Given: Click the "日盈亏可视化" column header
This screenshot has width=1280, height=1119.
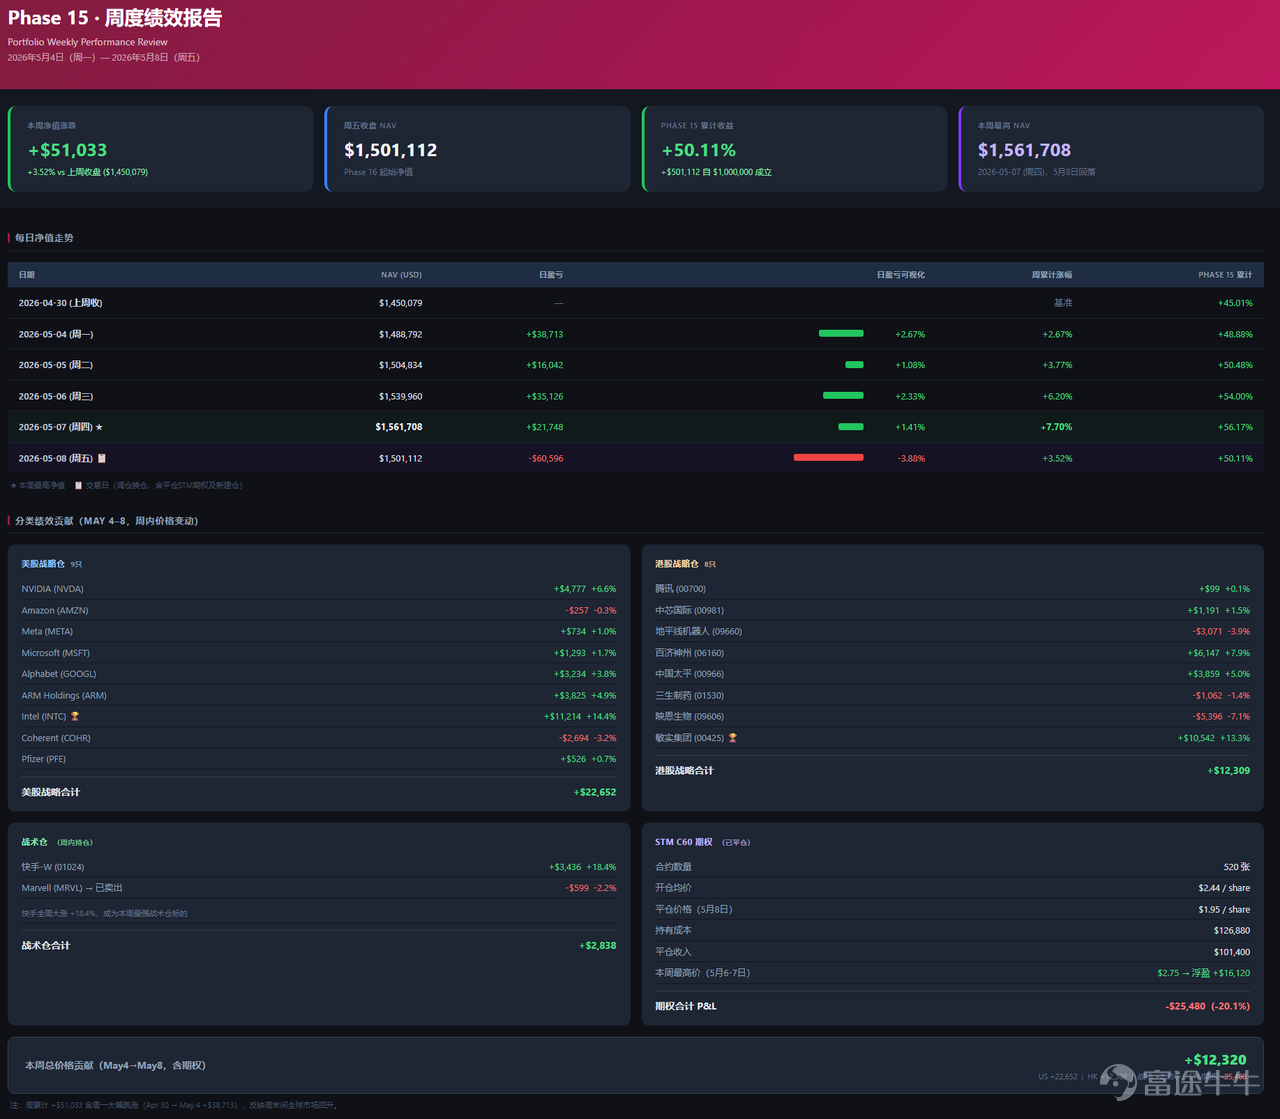Looking at the screenshot, I should tap(901, 275).
